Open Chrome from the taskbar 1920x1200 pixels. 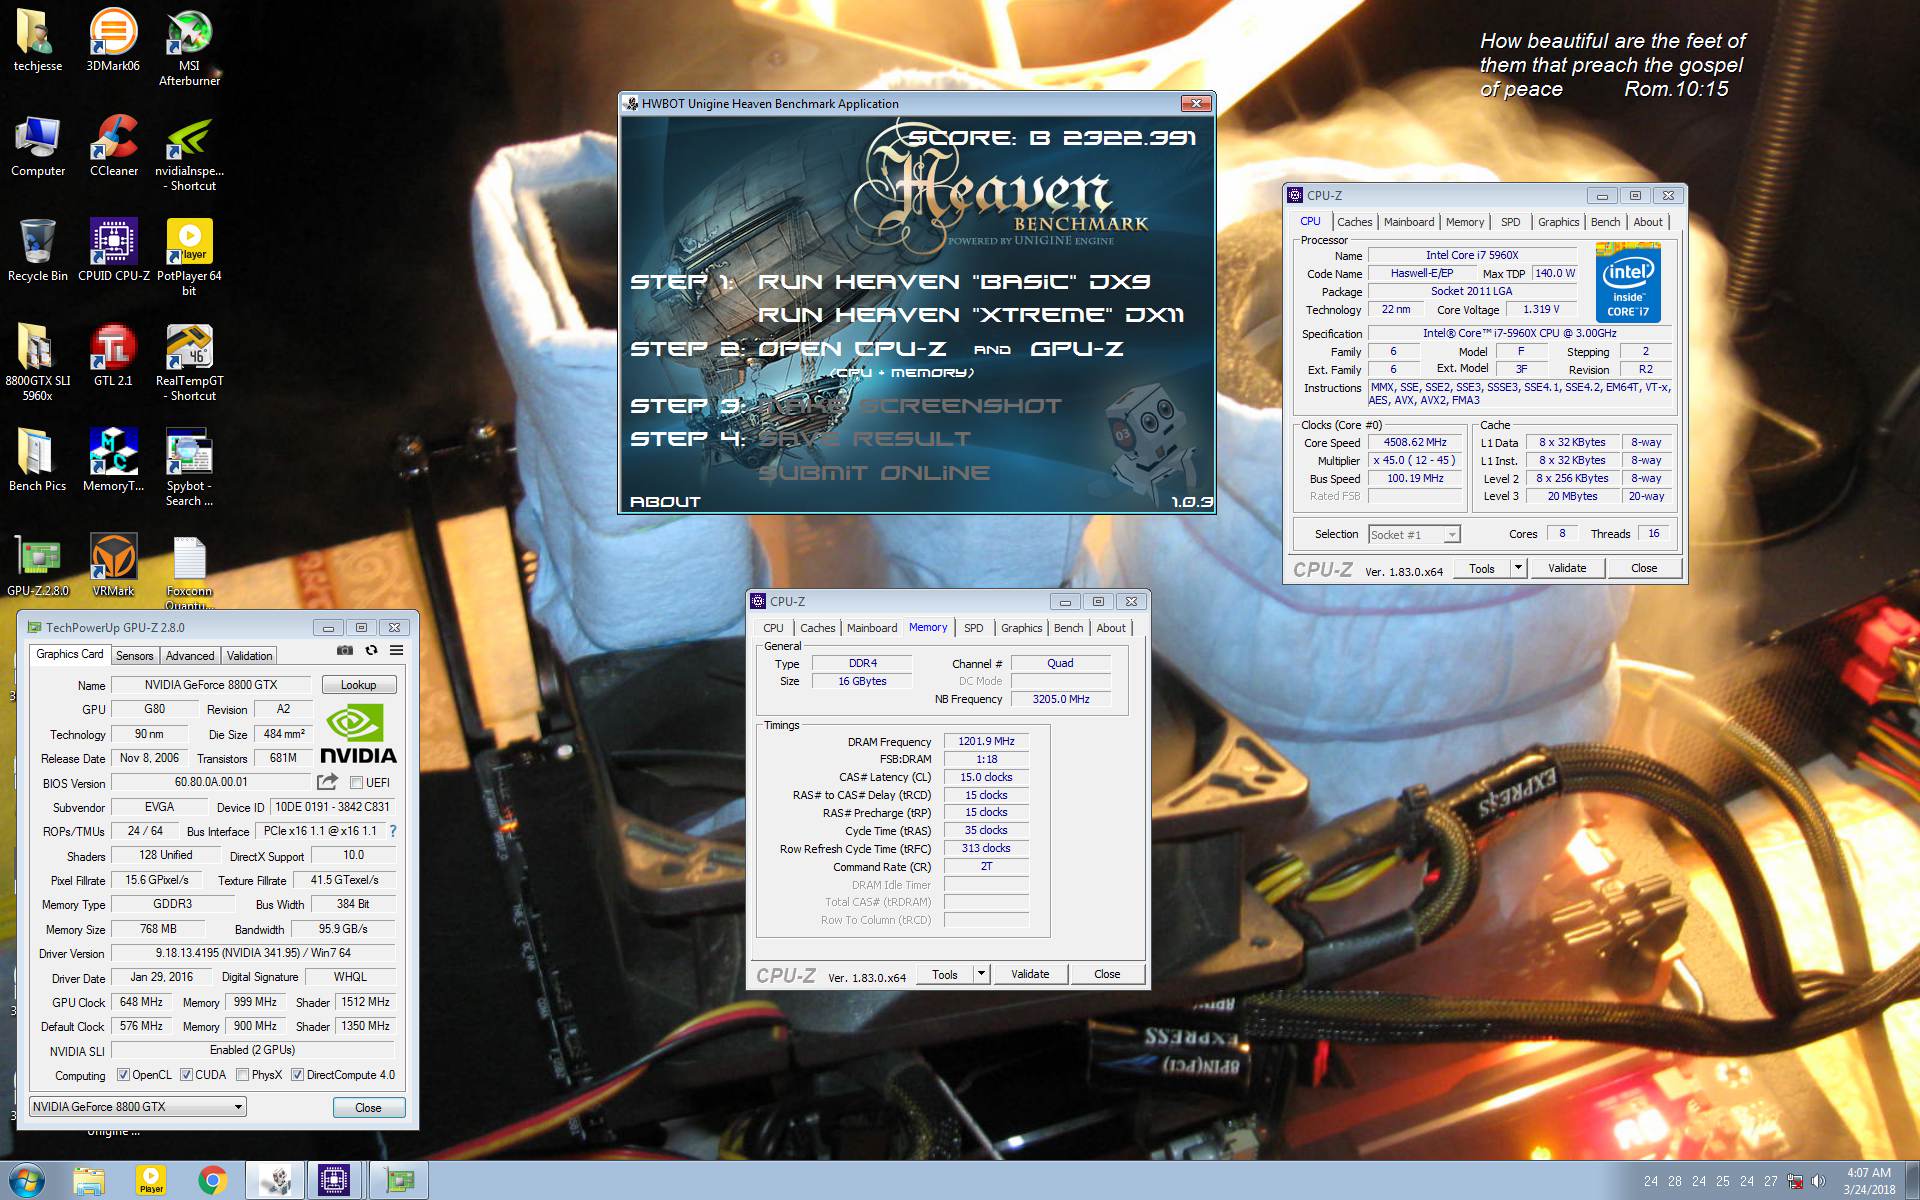click(x=212, y=1181)
